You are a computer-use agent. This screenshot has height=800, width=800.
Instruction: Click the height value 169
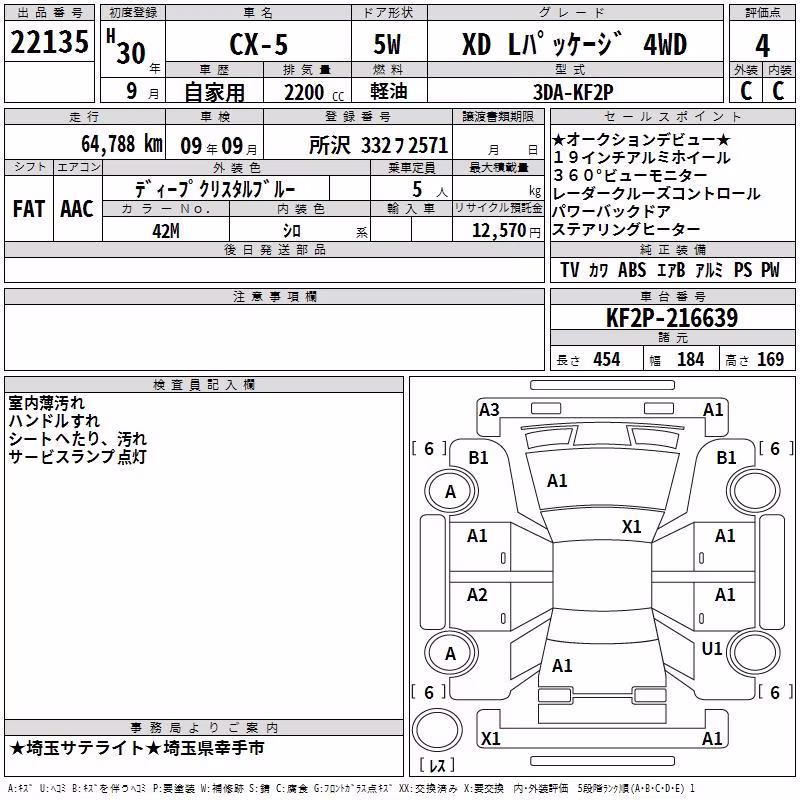[770, 360]
